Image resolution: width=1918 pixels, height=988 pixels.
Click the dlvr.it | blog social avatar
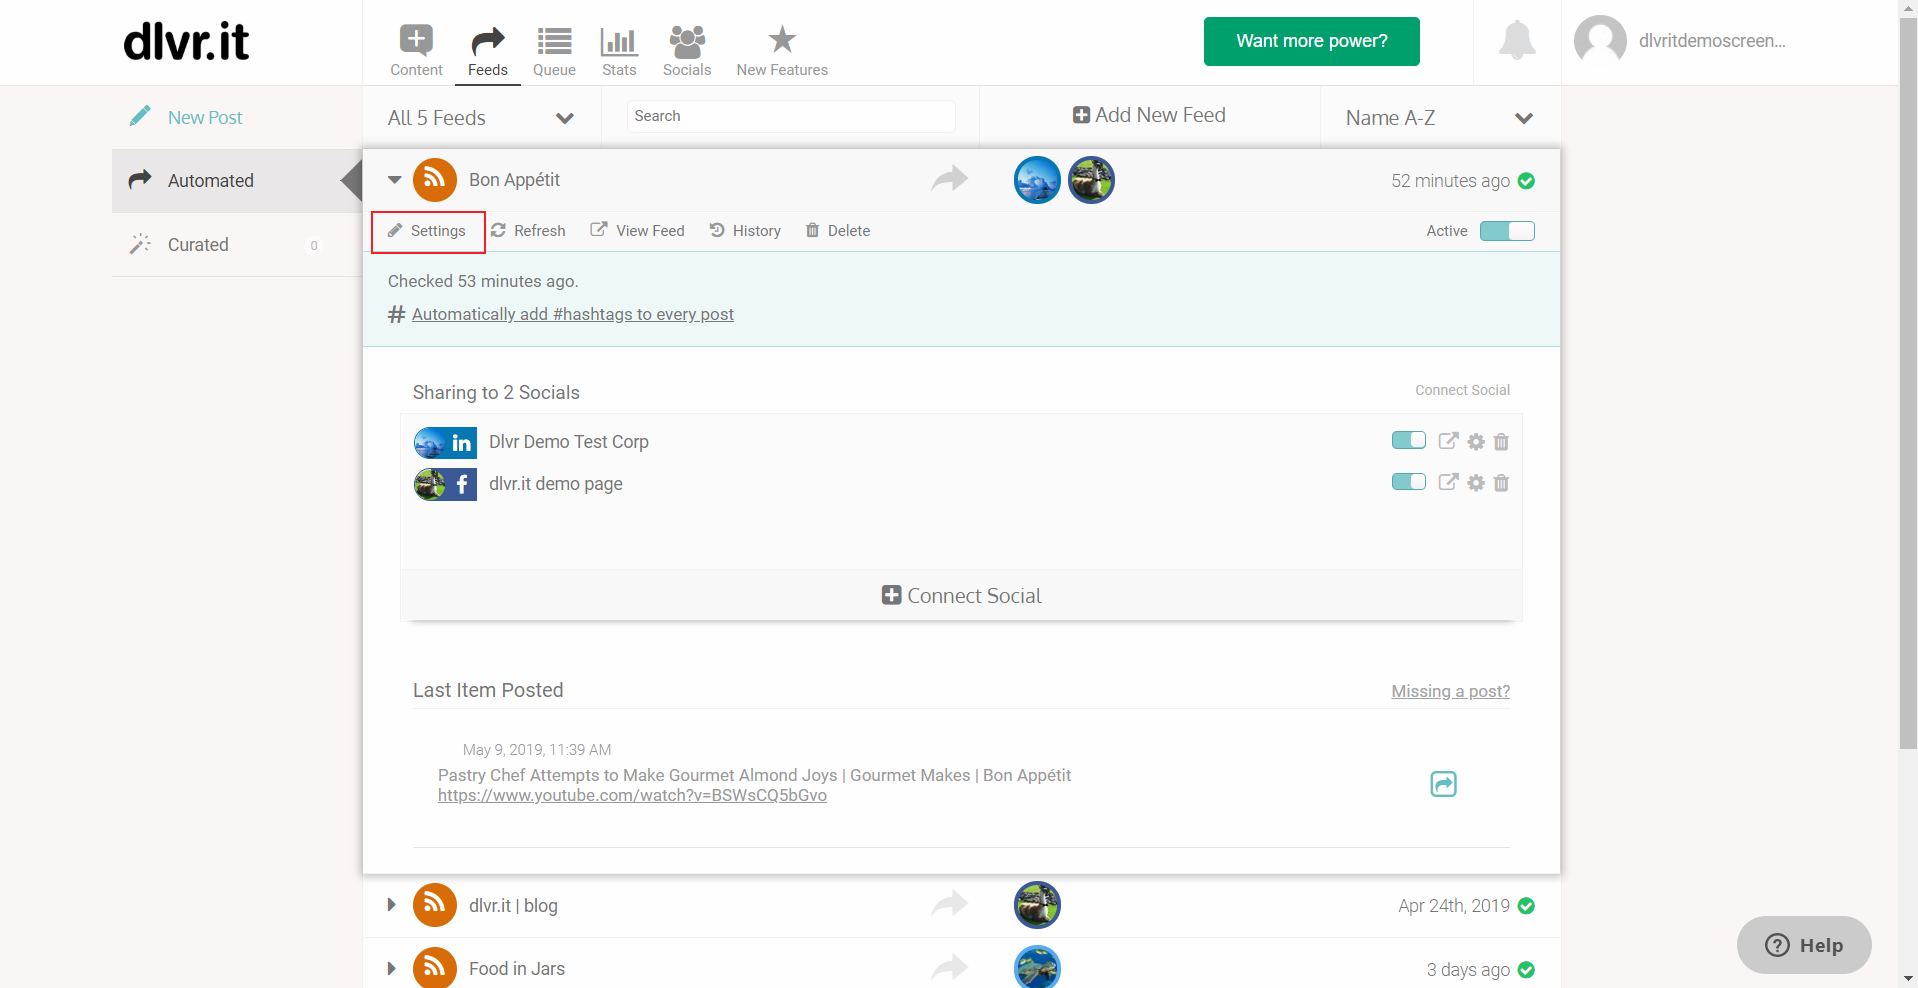click(x=1038, y=905)
